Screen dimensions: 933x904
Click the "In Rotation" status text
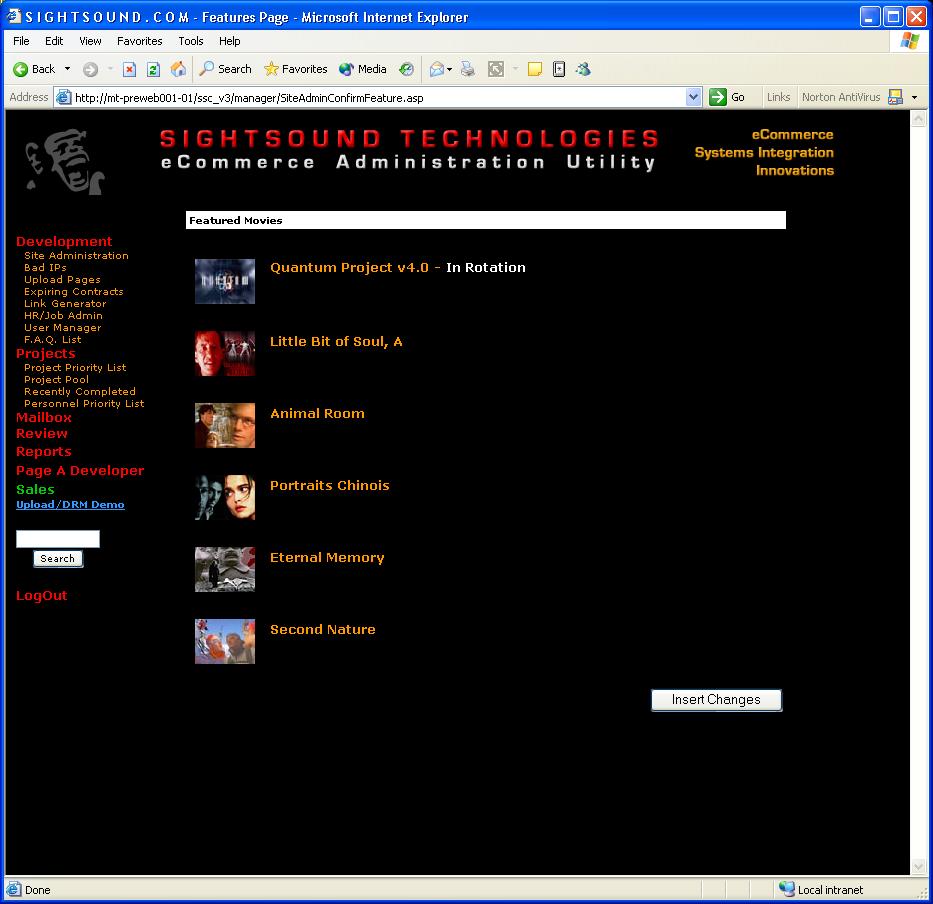pos(486,268)
